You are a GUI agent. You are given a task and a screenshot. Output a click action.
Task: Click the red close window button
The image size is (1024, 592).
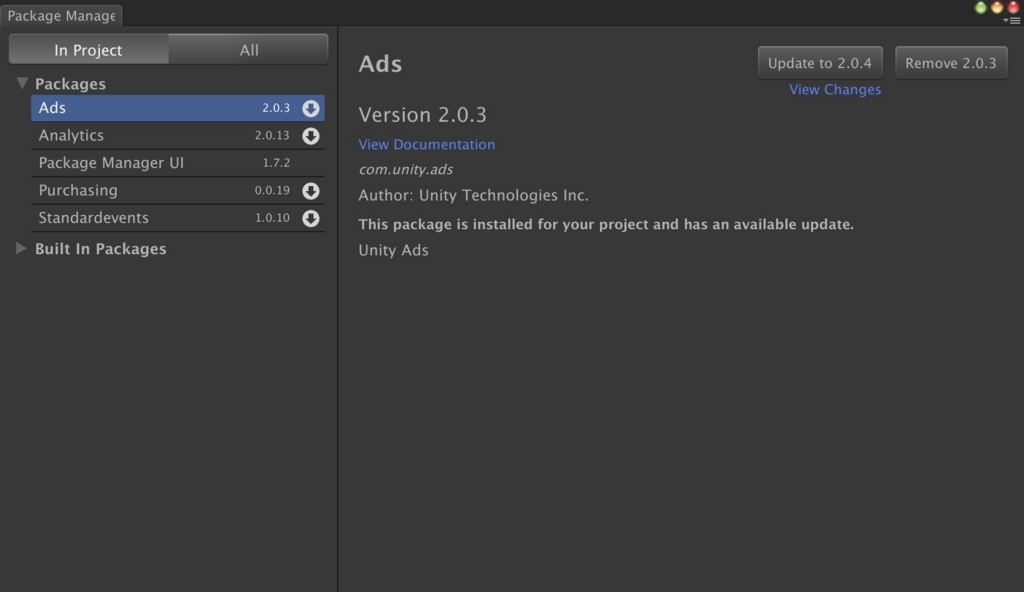tap(1014, 7)
